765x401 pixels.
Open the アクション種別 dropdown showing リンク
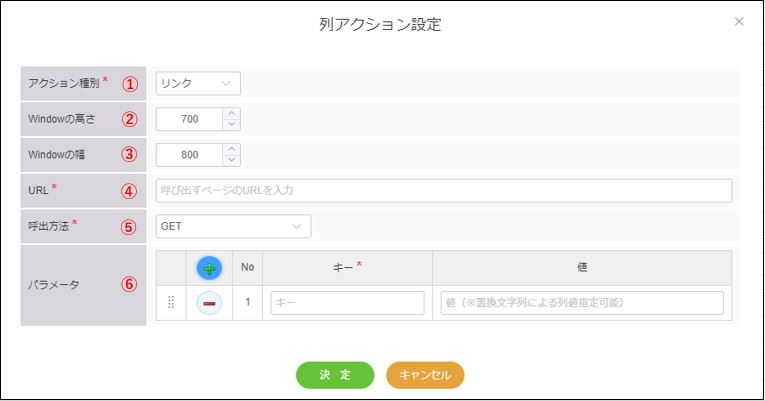coord(198,83)
